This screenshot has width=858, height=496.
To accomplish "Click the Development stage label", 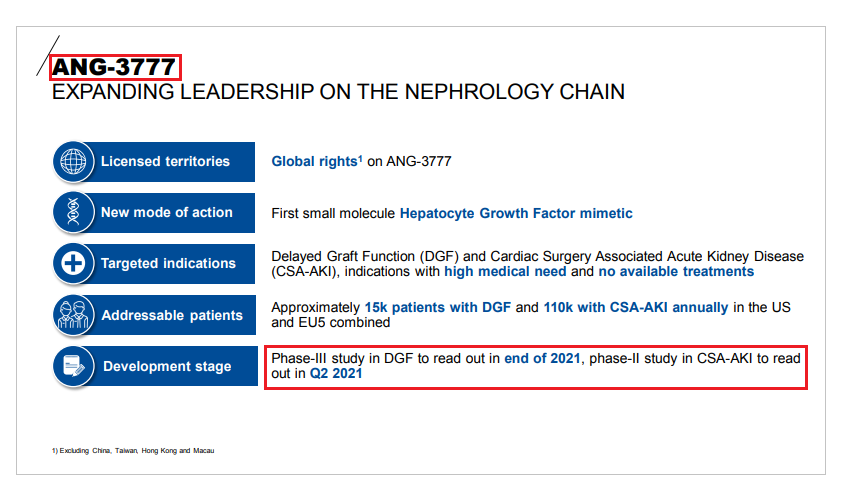I will click(x=167, y=367).
